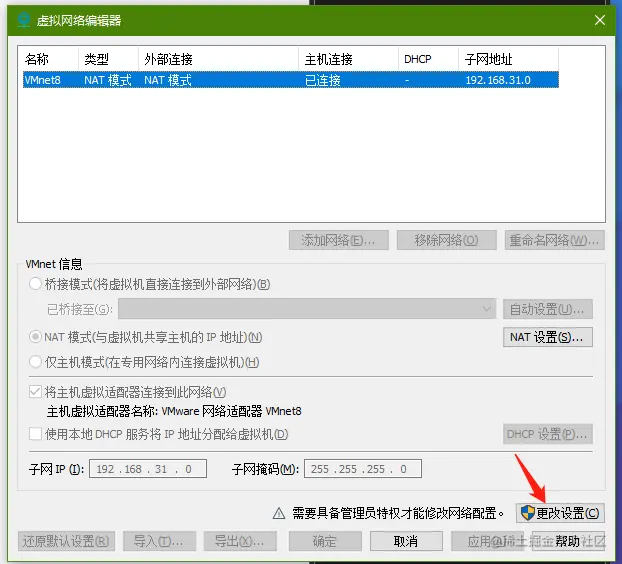The width and height of the screenshot is (622, 564).
Task: Click the 需要具备管理员特权 warning text
Action: pyautogui.click(x=398, y=513)
